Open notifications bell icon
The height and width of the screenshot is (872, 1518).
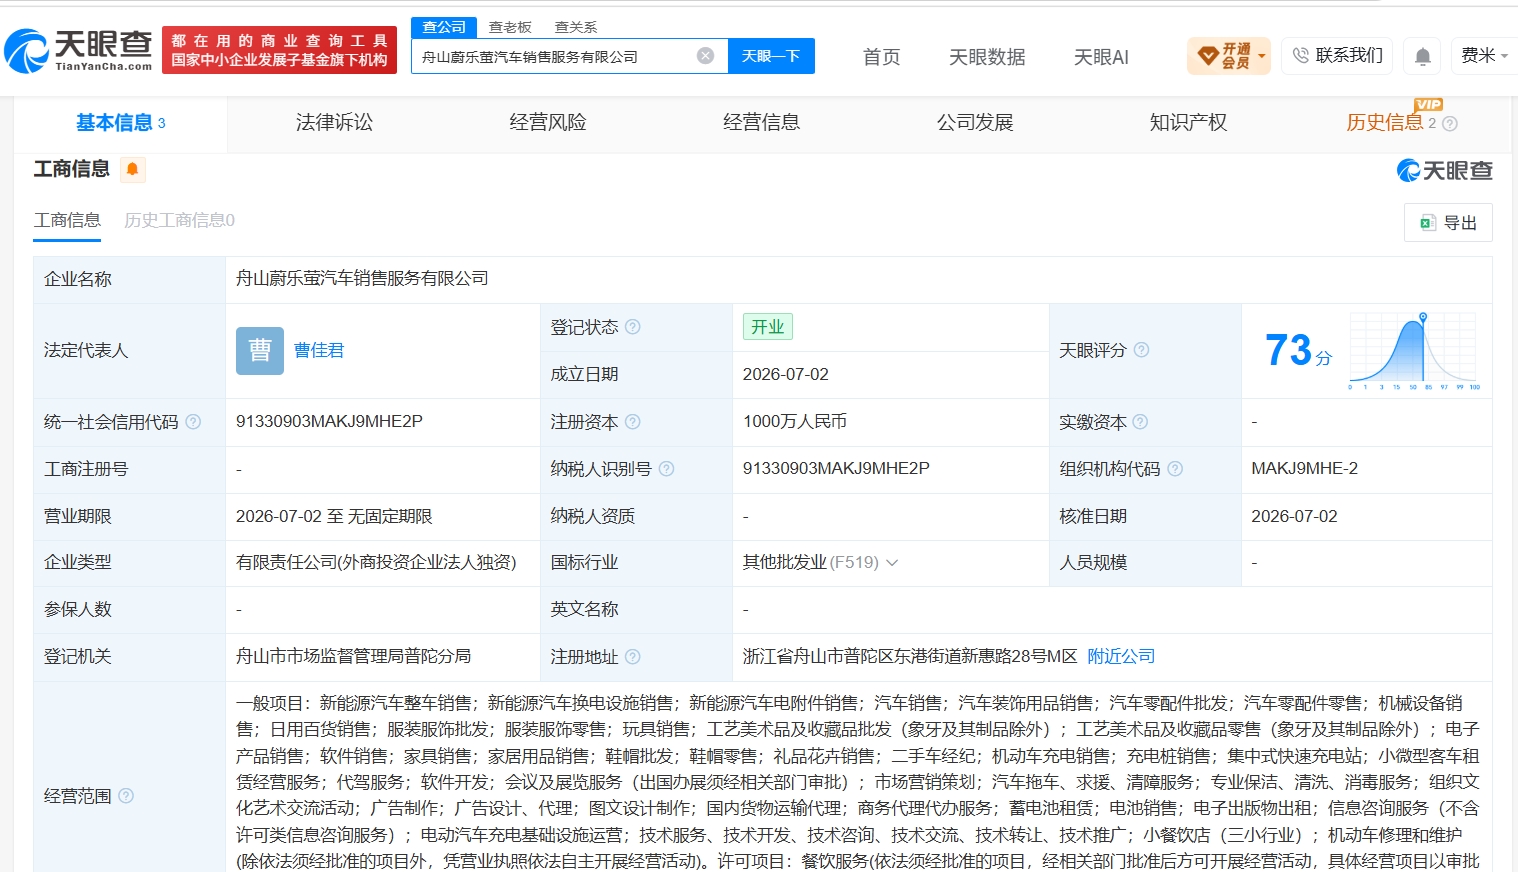tap(1422, 56)
